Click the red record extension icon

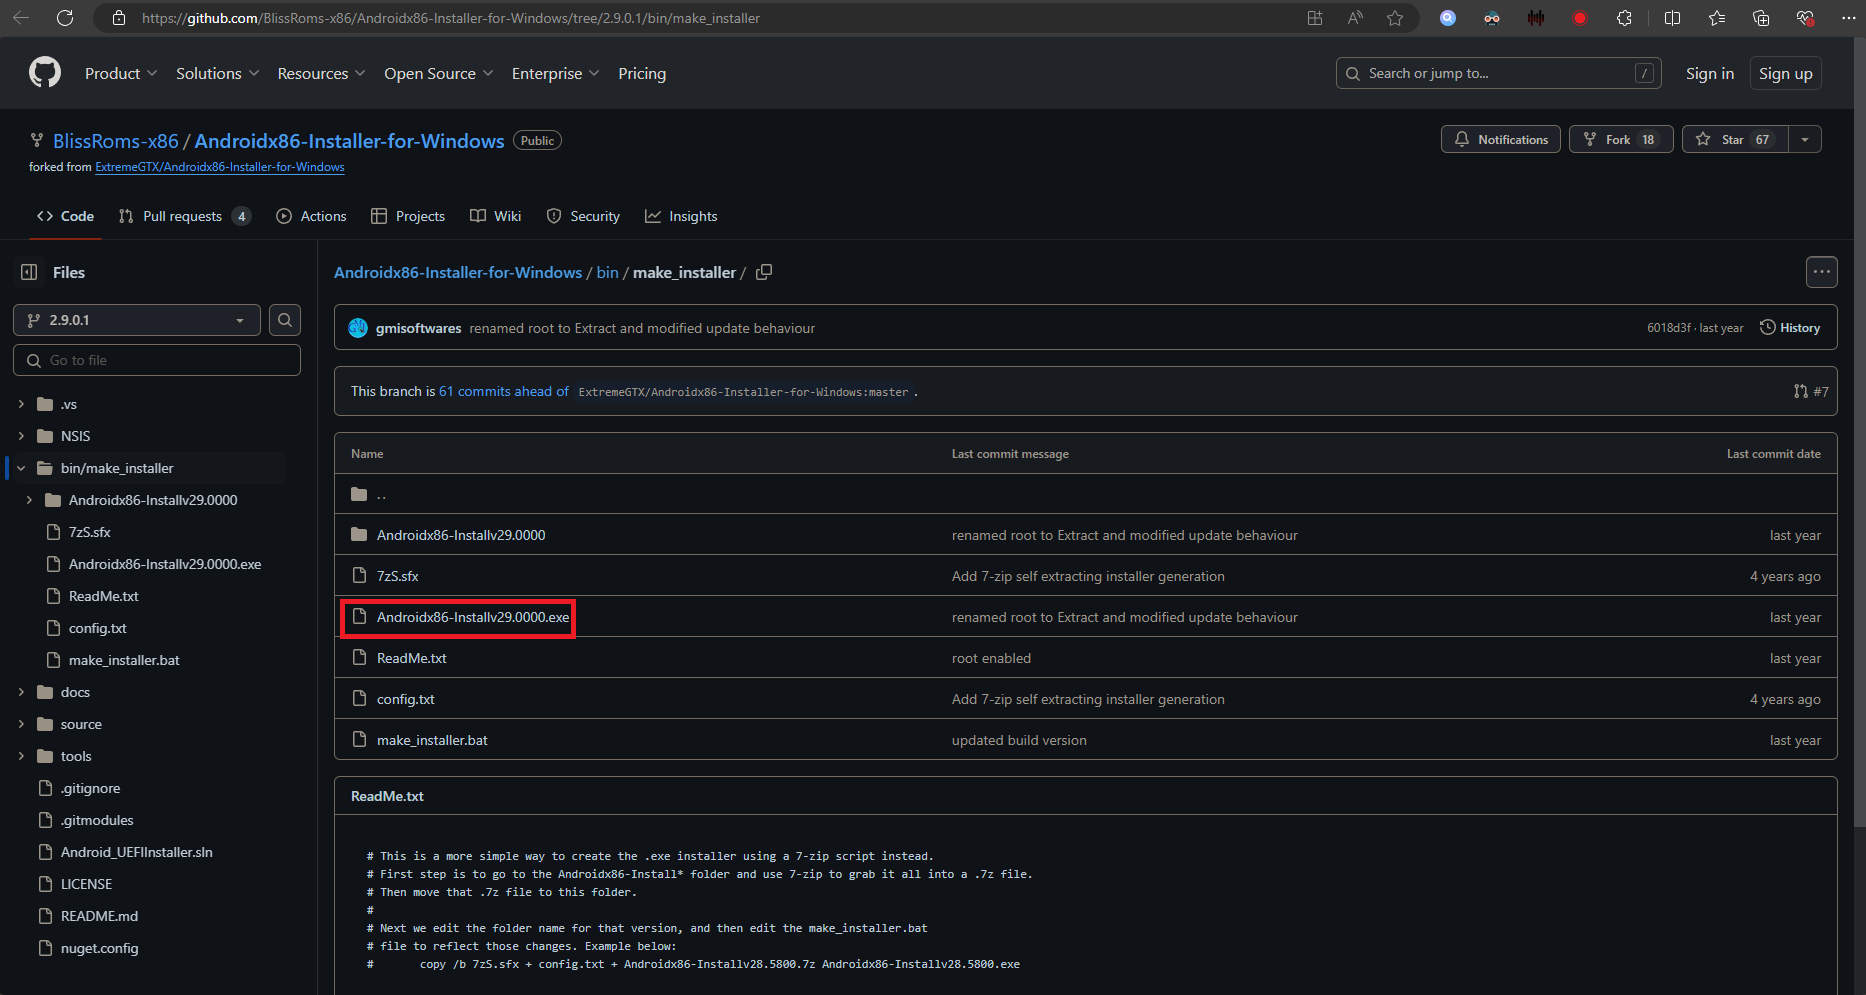coord(1580,18)
